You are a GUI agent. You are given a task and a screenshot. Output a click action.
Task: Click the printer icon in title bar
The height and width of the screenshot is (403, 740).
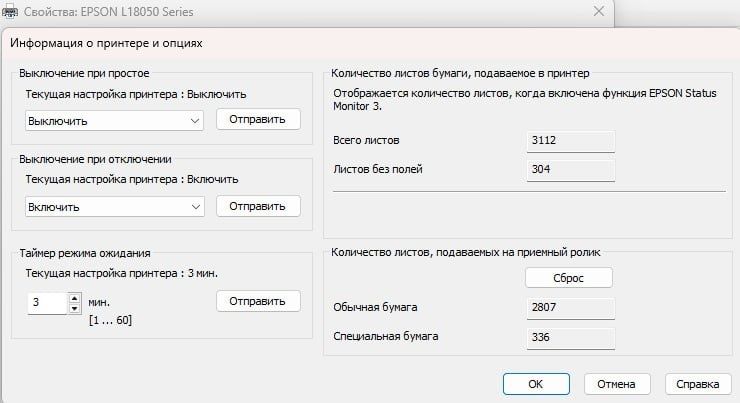[10, 12]
